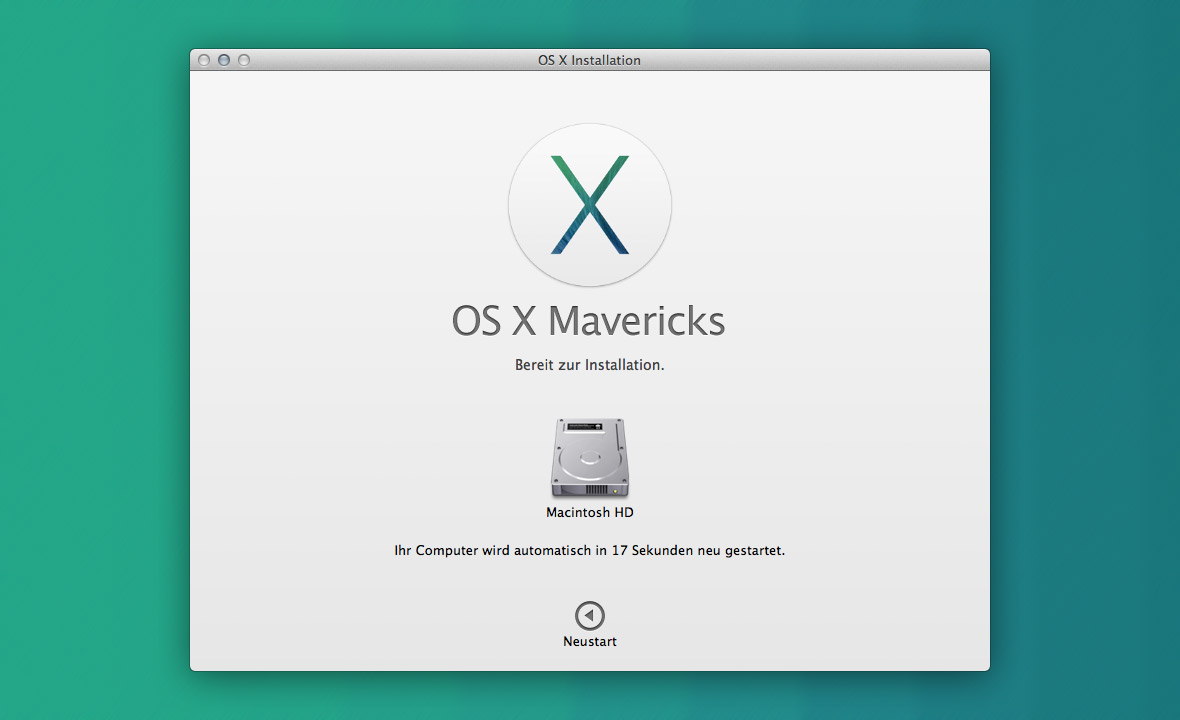Minimize the OS X Installation window

click(x=224, y=60)
